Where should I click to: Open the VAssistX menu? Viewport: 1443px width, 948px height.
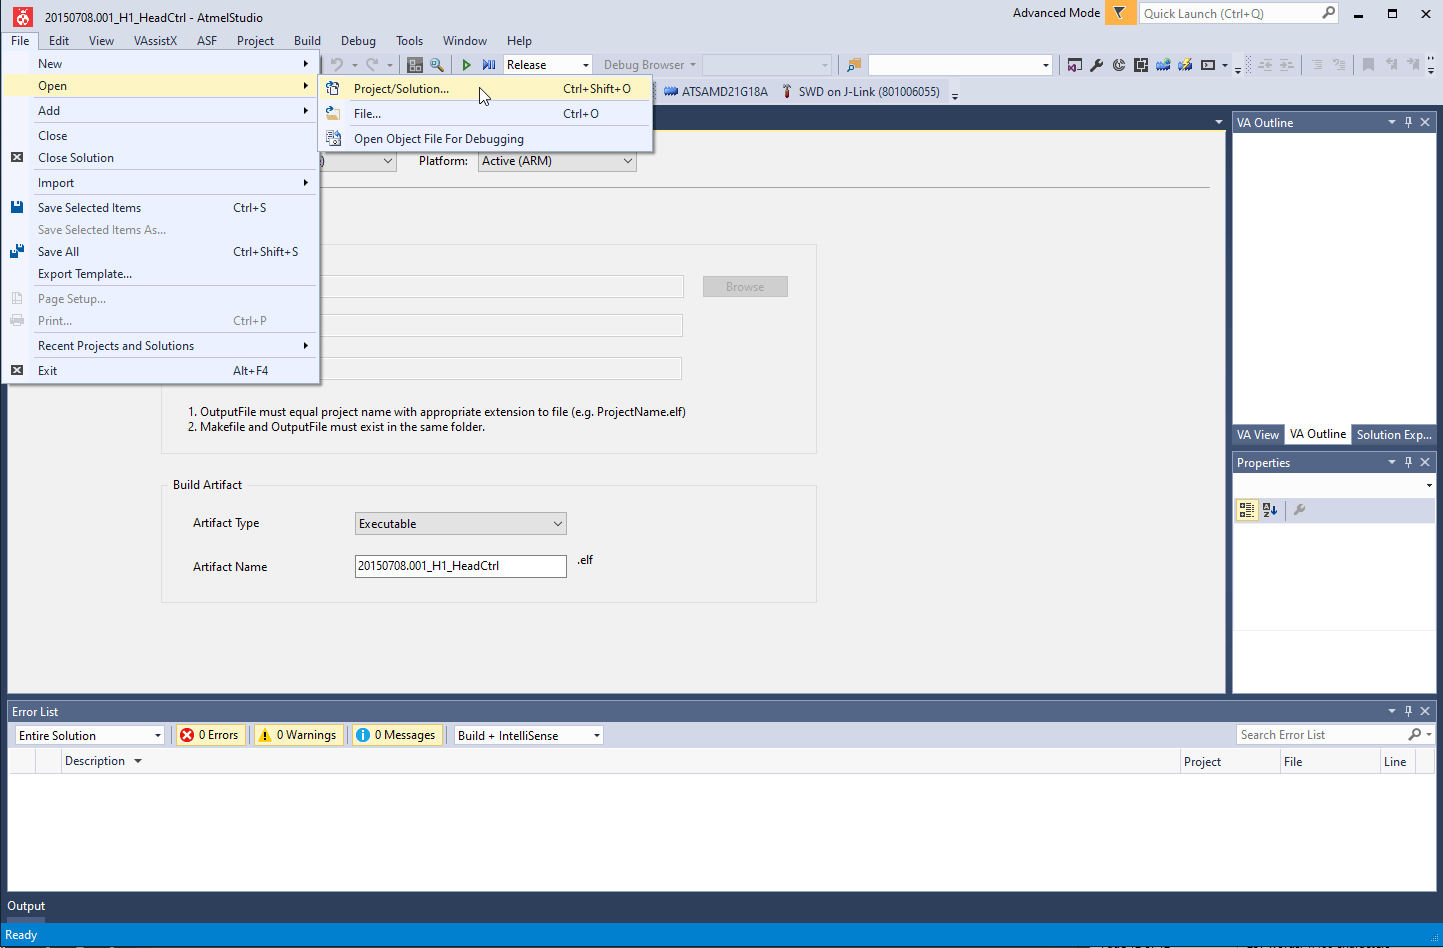tap(155, 41)
